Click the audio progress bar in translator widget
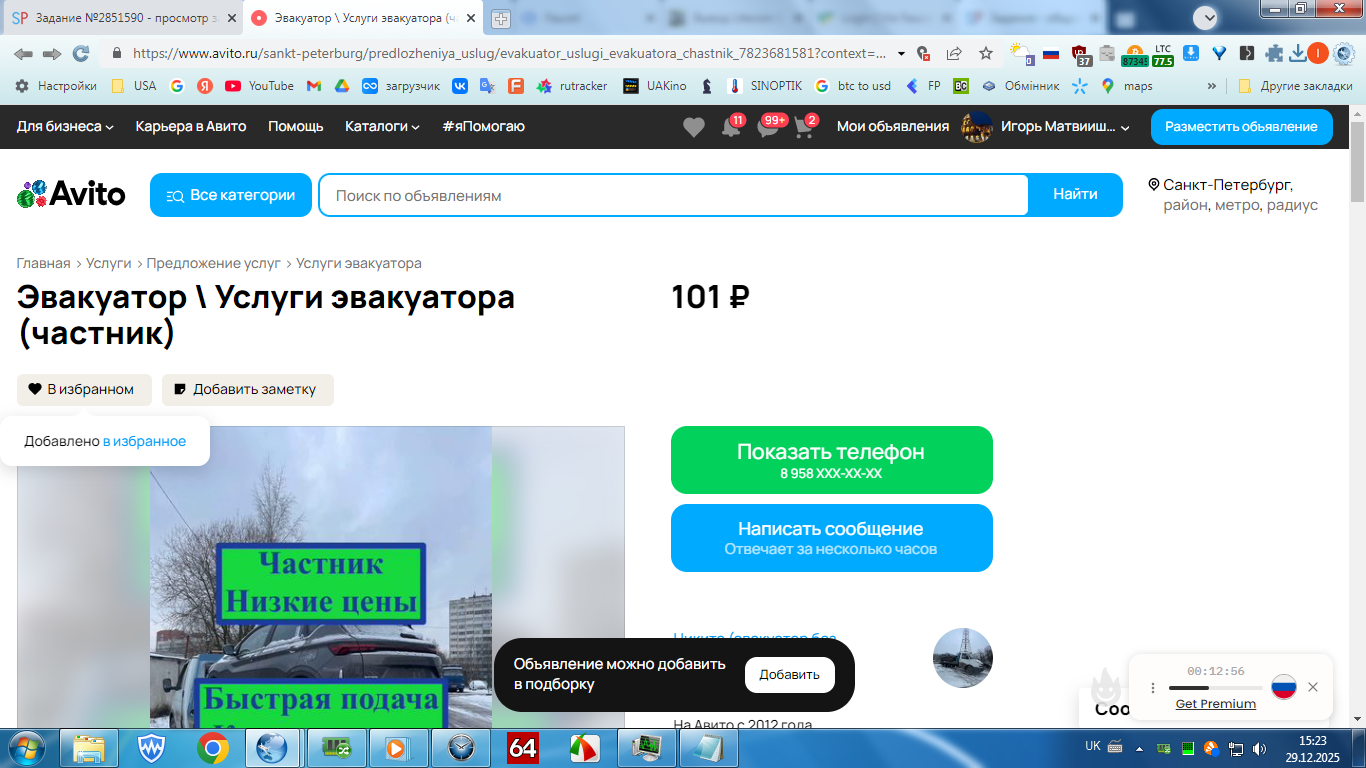The image size is (1366, 768). [x=1216, y=688]
